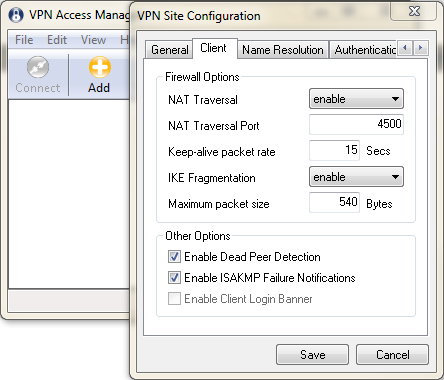This screenshot has width=444, height=380.
Task: Check the Enable Client Login Banner box
Action: [174, 299]
